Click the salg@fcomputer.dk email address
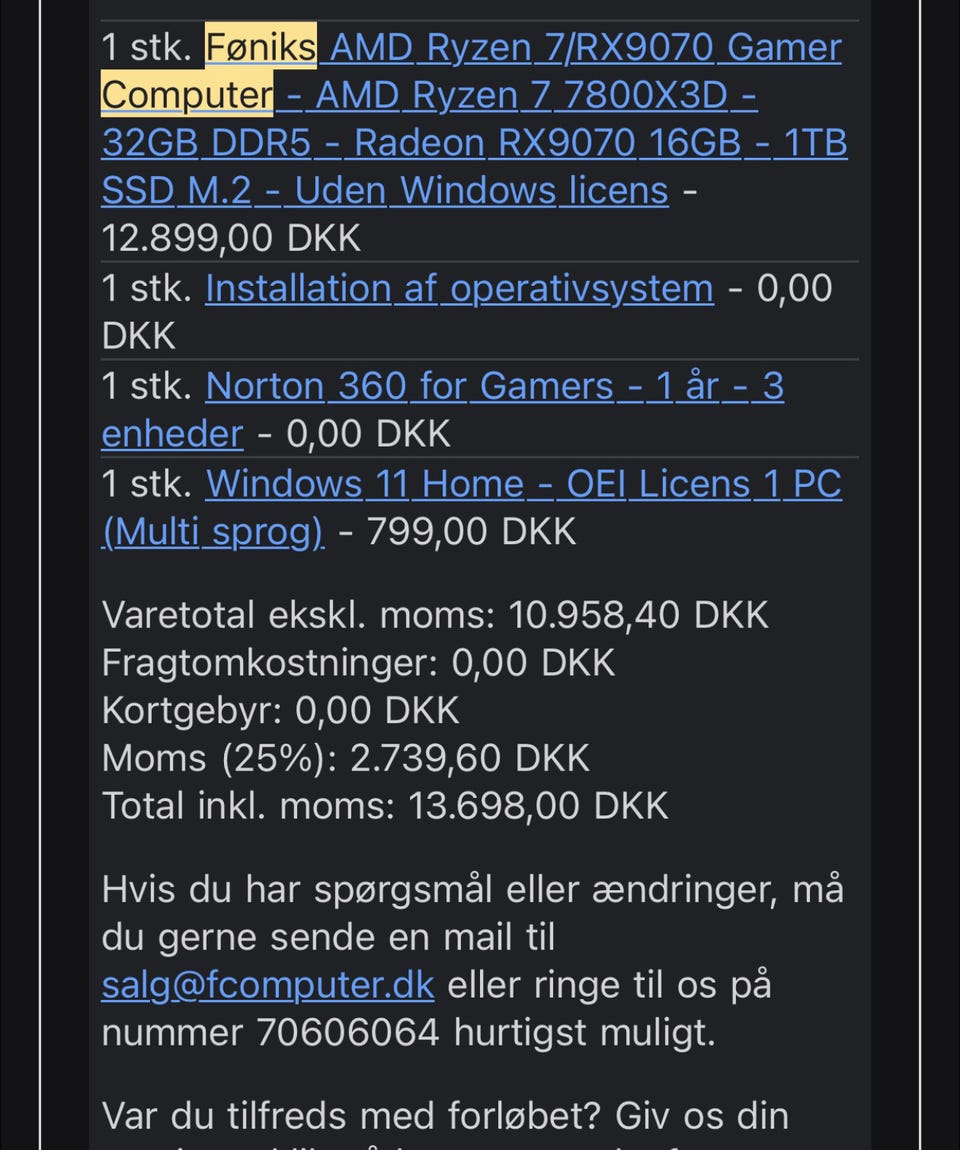This screenshot has width=960, height=1150. (267, 986)
